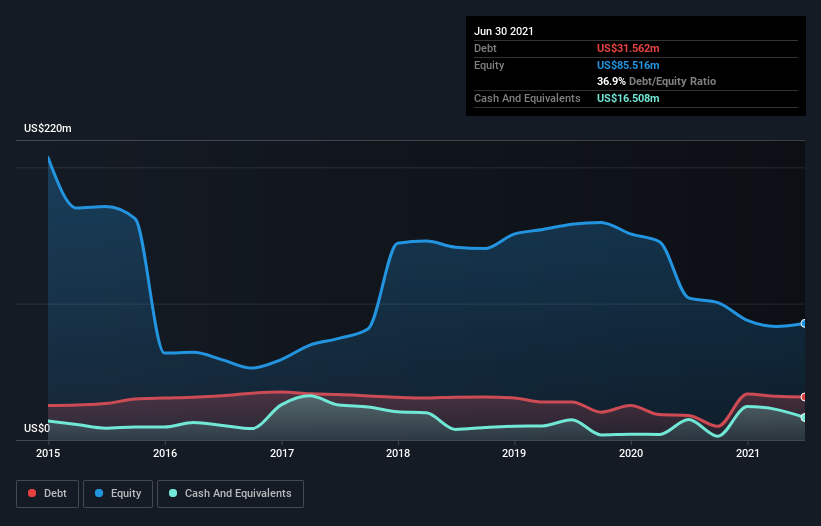Click the Debt row label in tooltip

[485, 48]
